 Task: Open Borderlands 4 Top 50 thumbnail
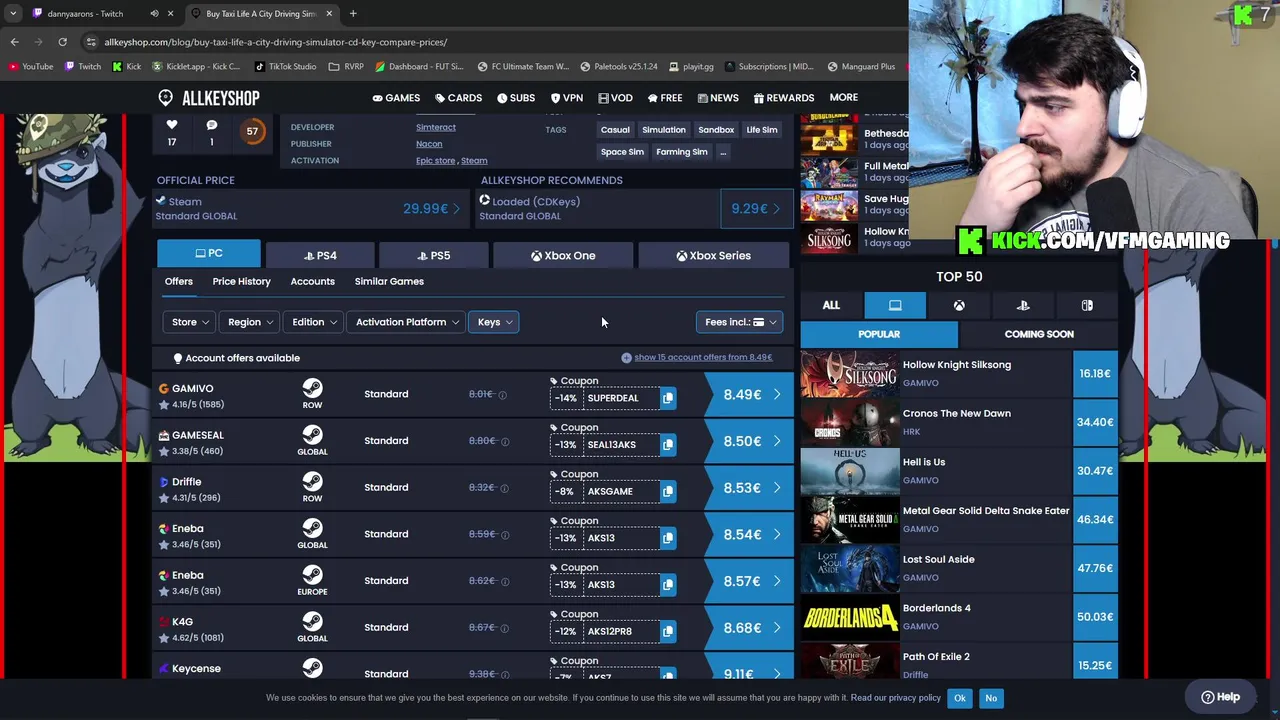coord(850,617)
